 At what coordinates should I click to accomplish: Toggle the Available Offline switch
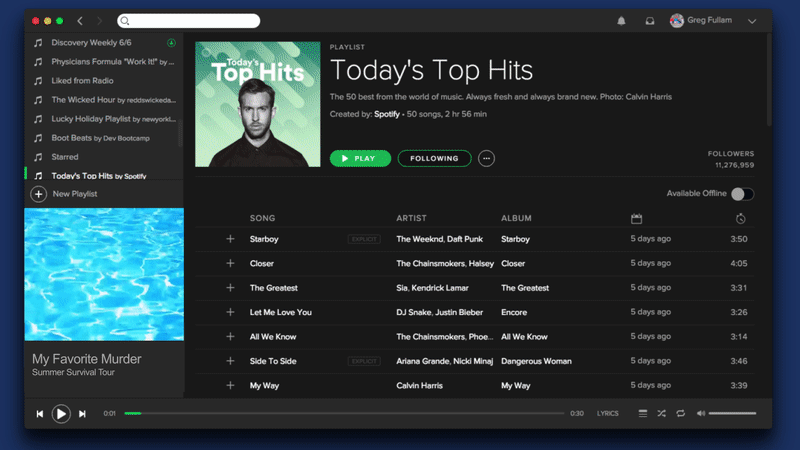[742, 194]
